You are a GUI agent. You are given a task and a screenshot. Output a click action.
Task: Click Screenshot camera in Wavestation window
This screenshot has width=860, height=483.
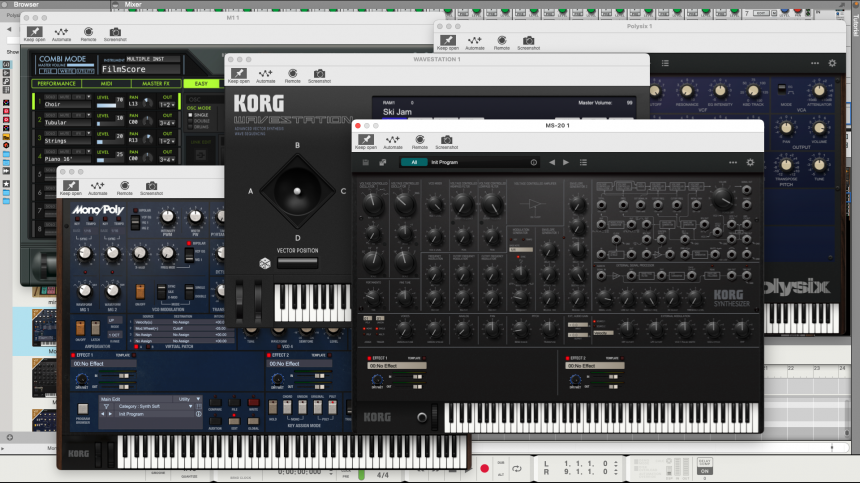319,73
